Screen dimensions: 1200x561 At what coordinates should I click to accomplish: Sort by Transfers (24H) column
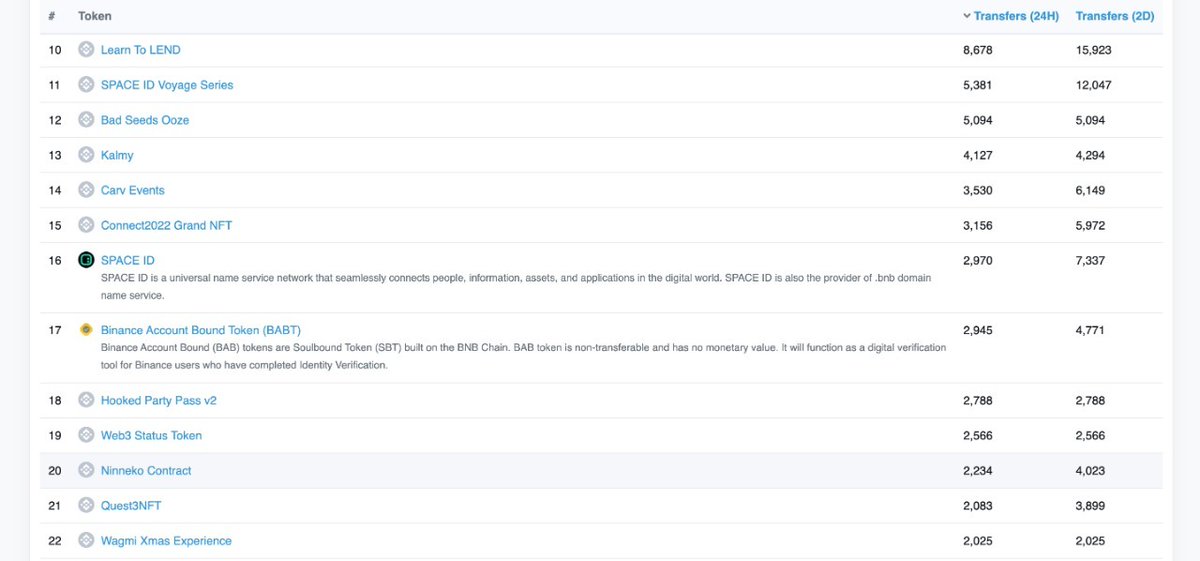pos(1010,16)
